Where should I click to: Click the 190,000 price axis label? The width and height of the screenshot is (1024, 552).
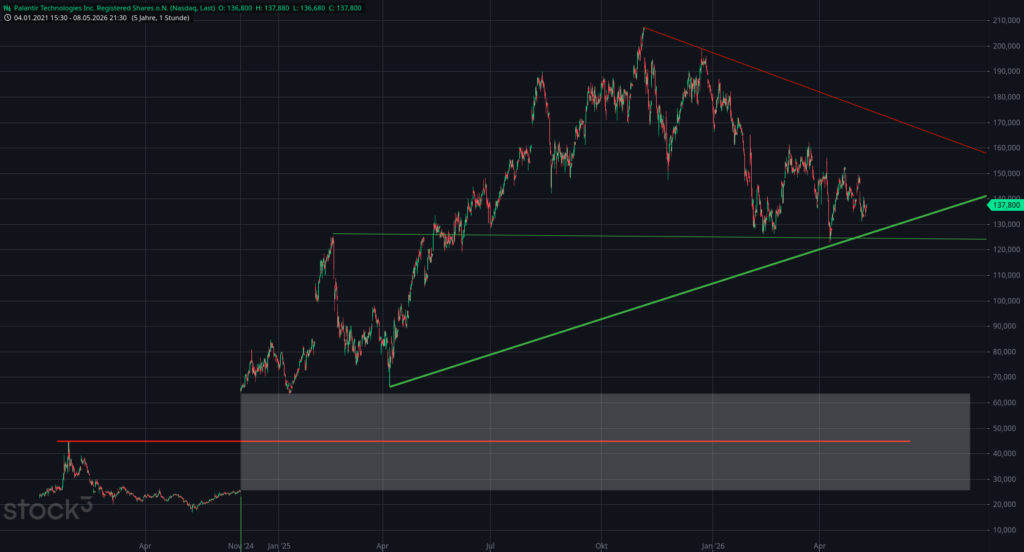coord(1006,71)
